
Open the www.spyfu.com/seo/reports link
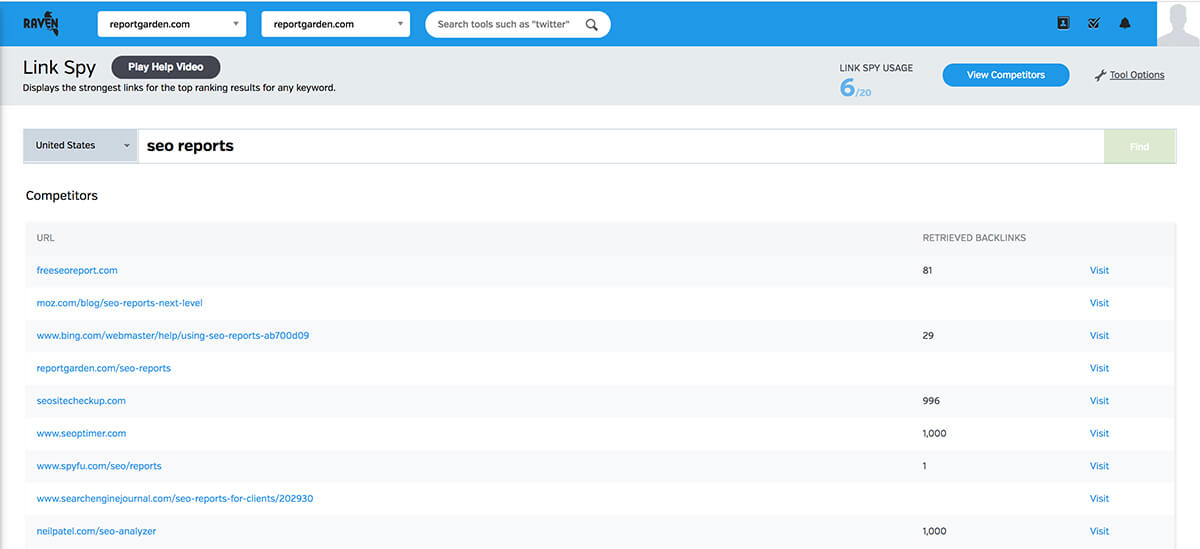[99, 466]
